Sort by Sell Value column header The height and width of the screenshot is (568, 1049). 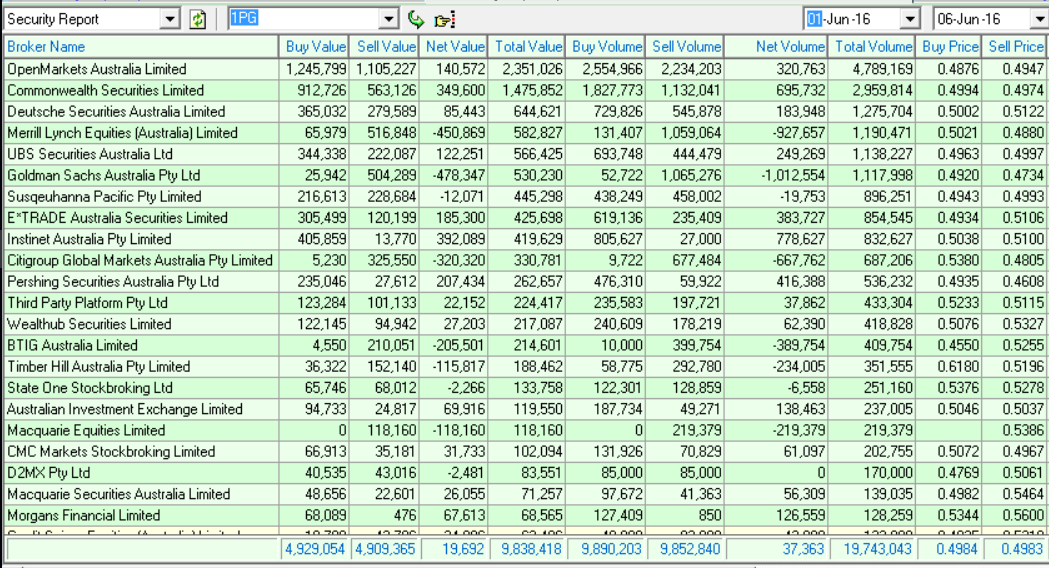pyautogui.click(x=384, y=47)
